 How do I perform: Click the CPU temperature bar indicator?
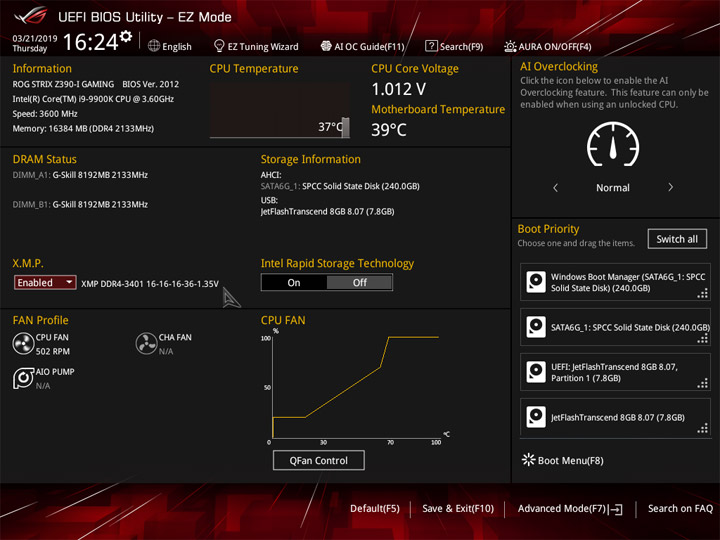pyautogui.click(x=345, y=127)
